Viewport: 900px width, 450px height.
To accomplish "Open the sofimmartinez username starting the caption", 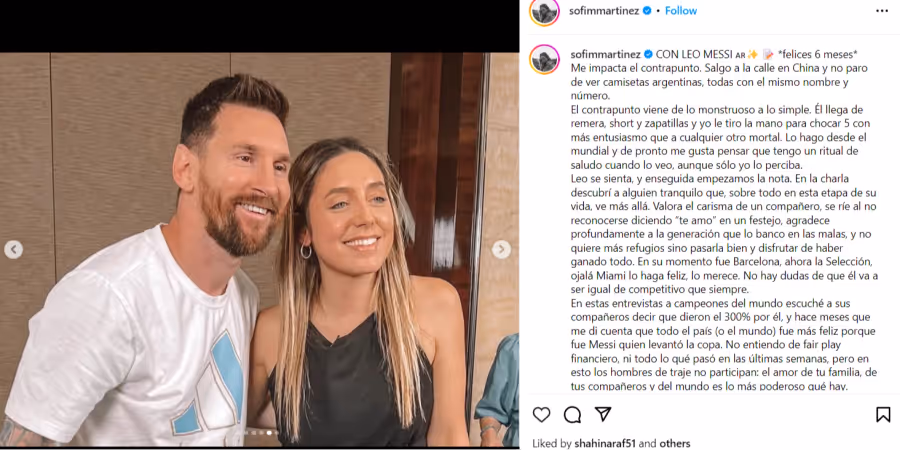I will pos(606,55).
